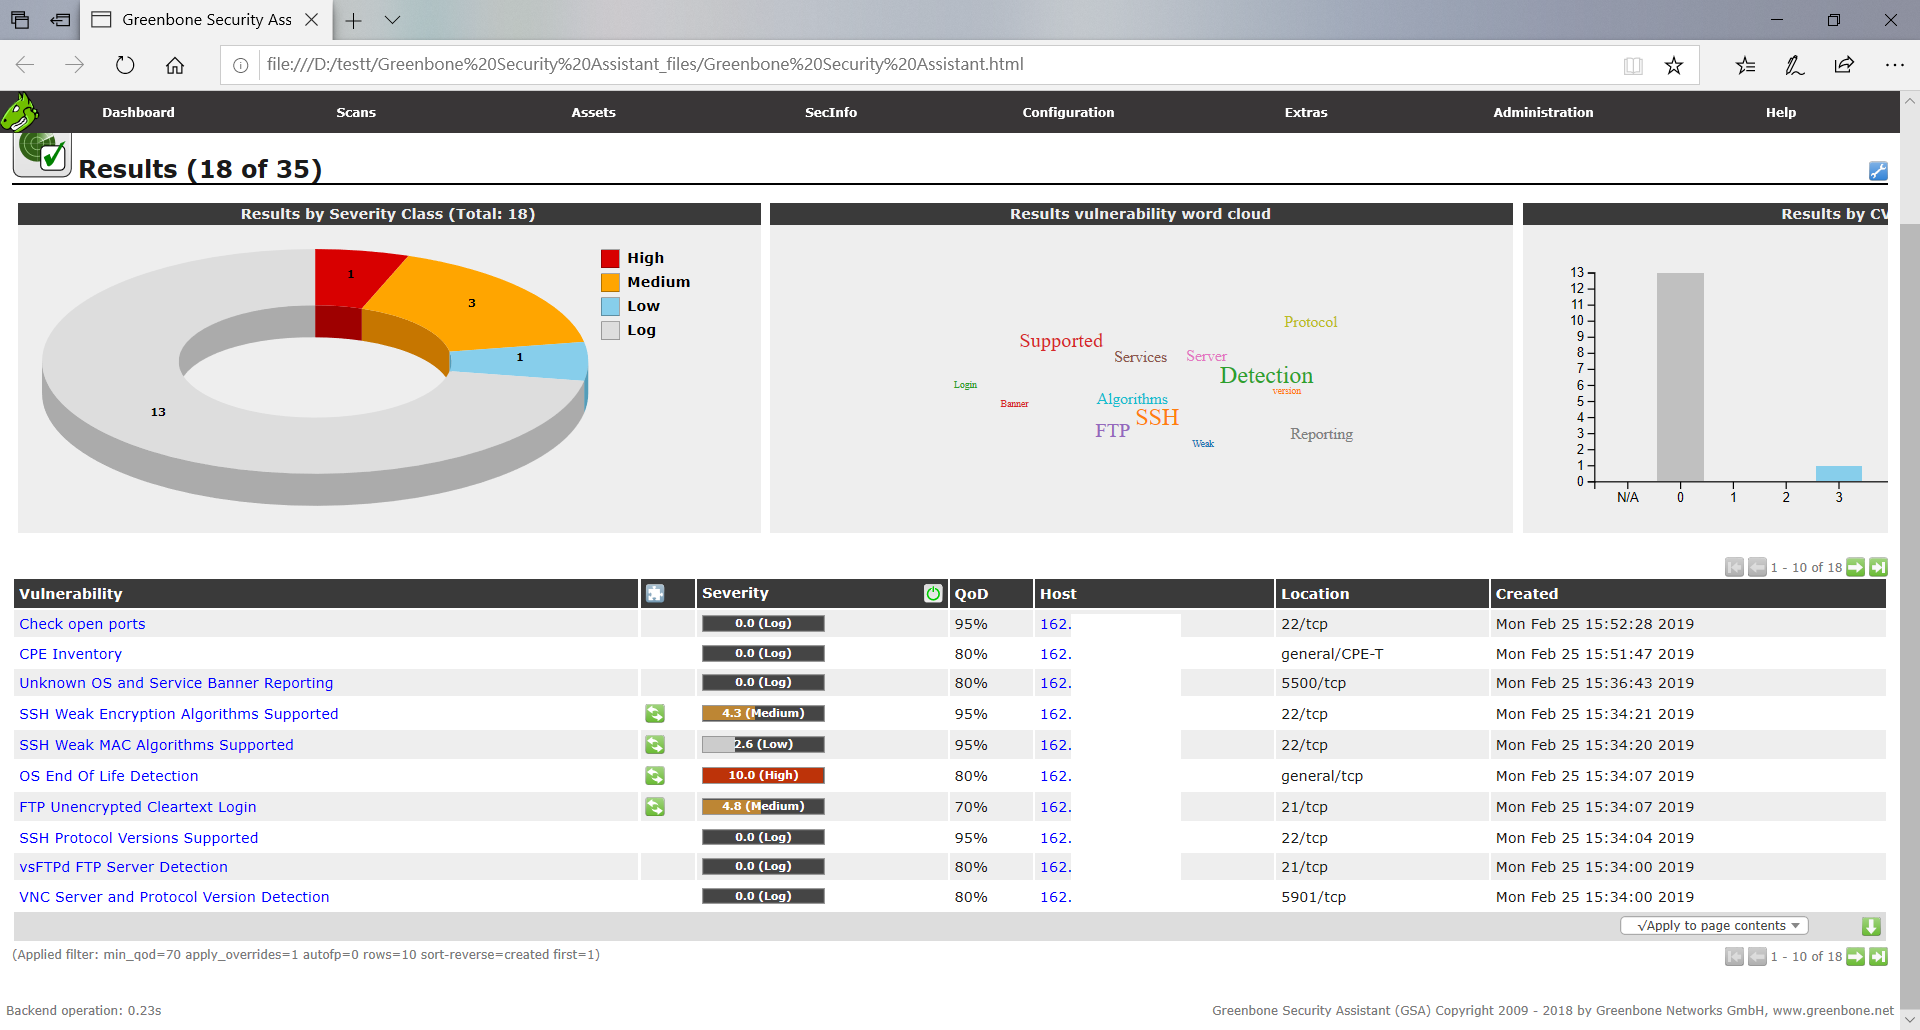The image size is (1920, 1030).
Task: Refresh the browser page
Action: click(x=125, y=65)
